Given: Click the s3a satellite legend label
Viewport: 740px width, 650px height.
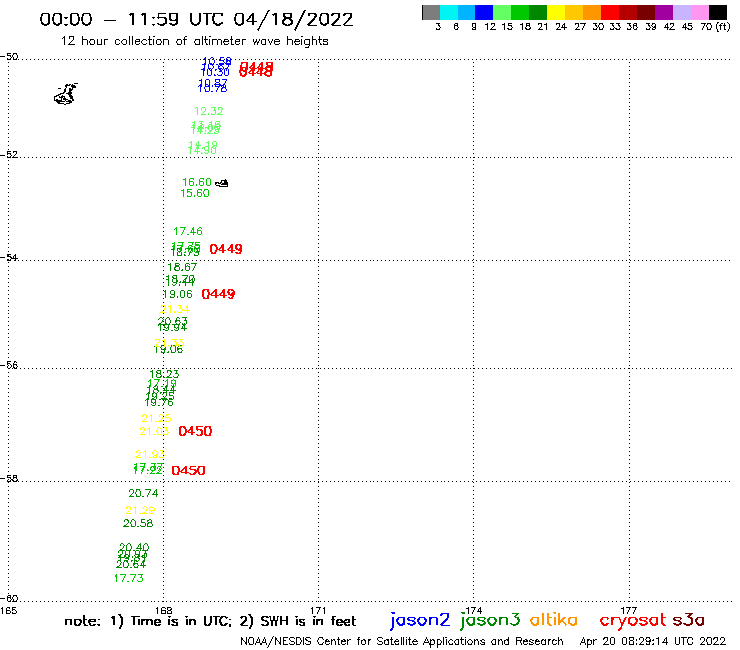Looking at the screenshot, I should click(x=688, y=620).
